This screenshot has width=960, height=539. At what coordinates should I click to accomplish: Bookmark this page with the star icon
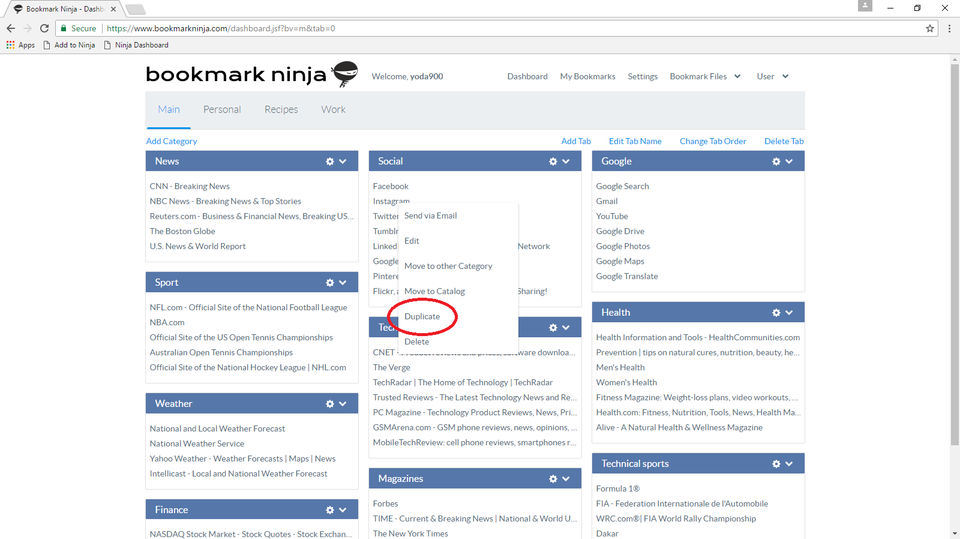coord(930,28)
